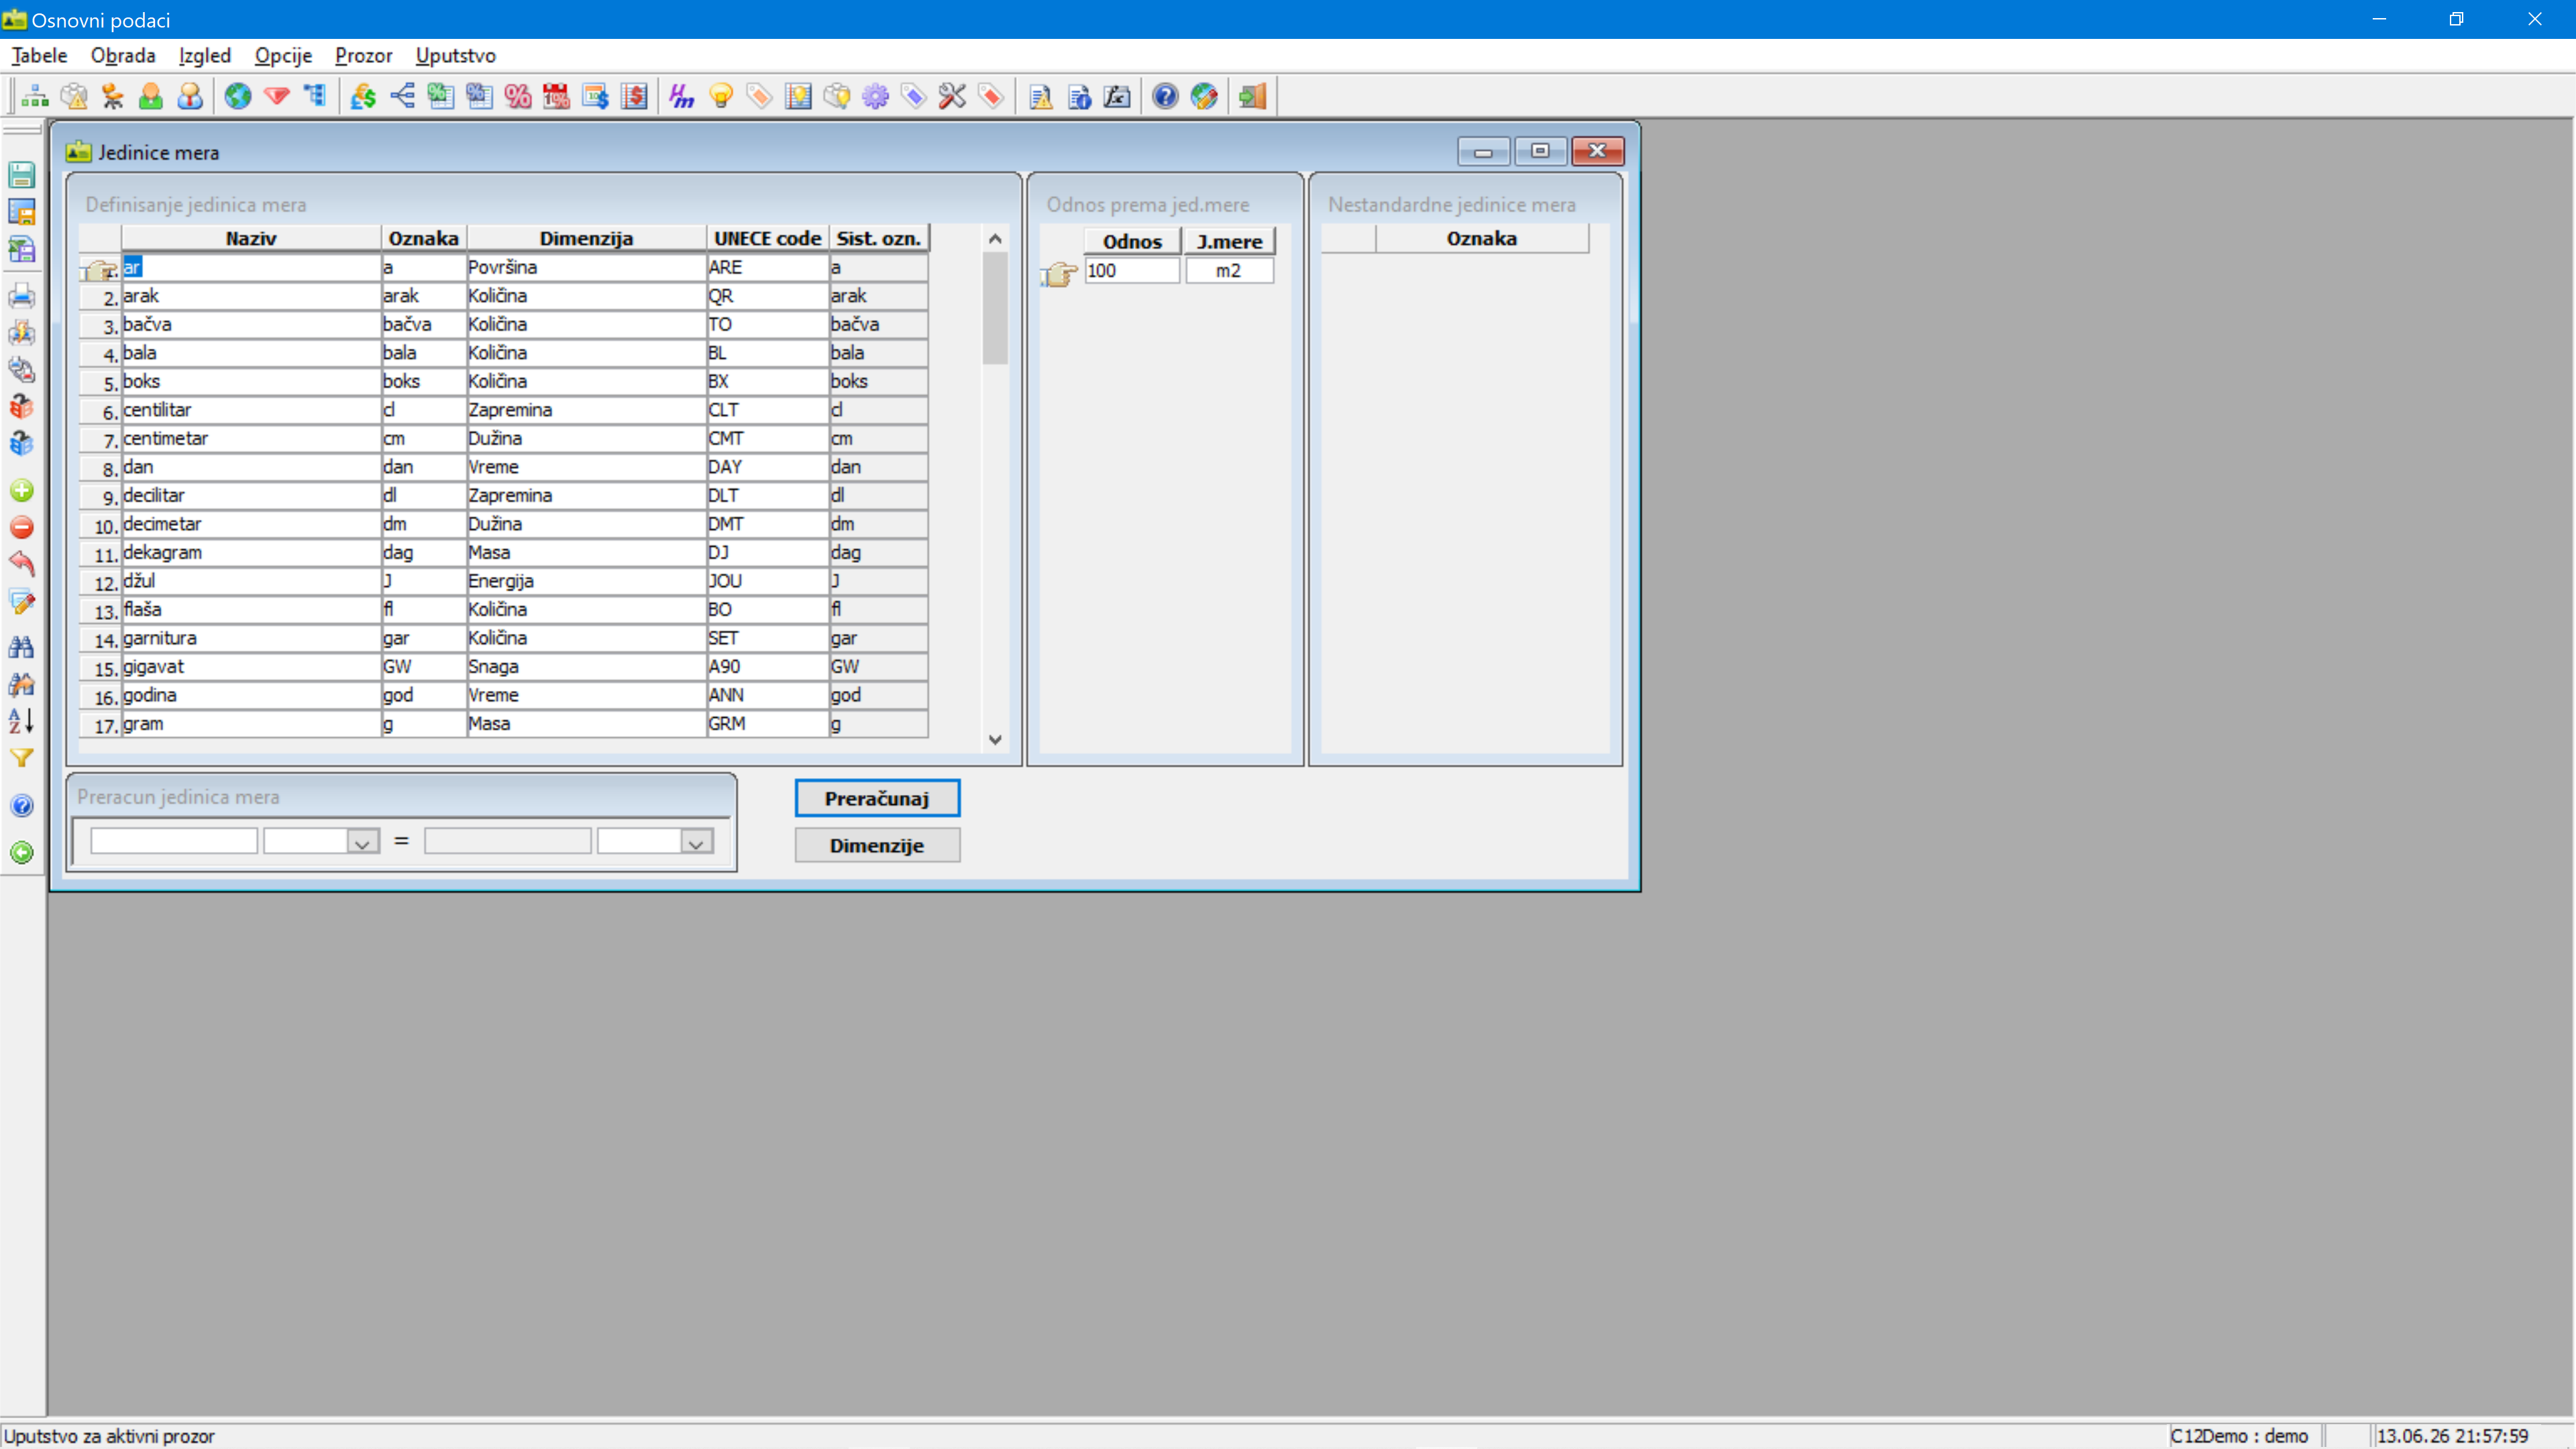Click the Oznaka header in Nestandardne jedinice mera

point(1482,238)
